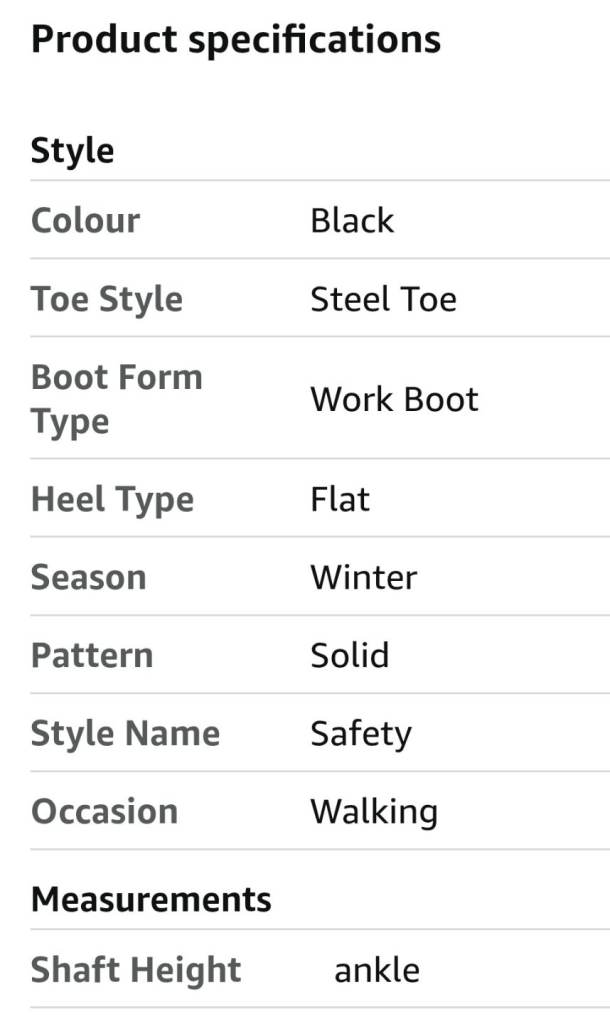Screen dimensions: 610x1024
Task: Click the Colour attribute label
Action: coord(86,220)
